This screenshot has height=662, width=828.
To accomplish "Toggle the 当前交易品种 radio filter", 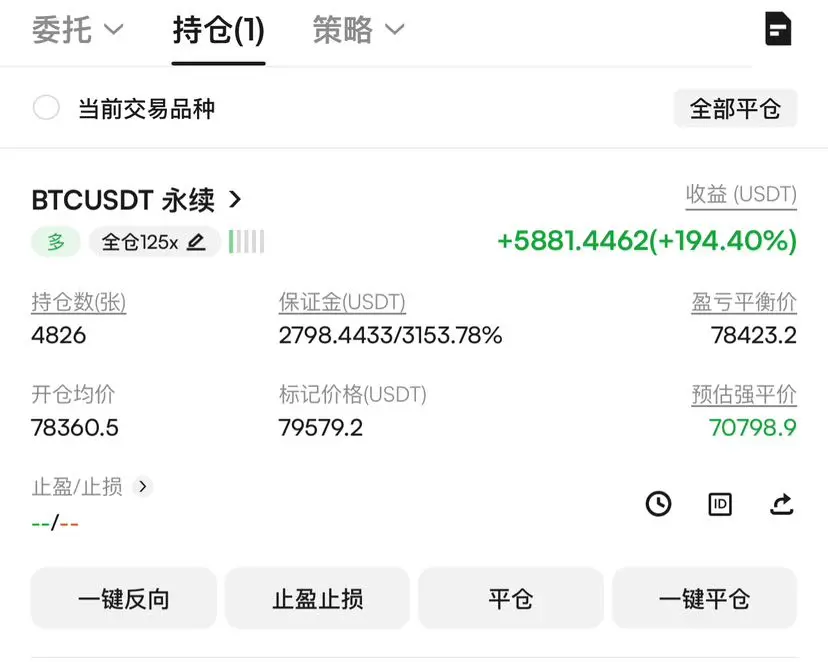I will pos(46,108).
